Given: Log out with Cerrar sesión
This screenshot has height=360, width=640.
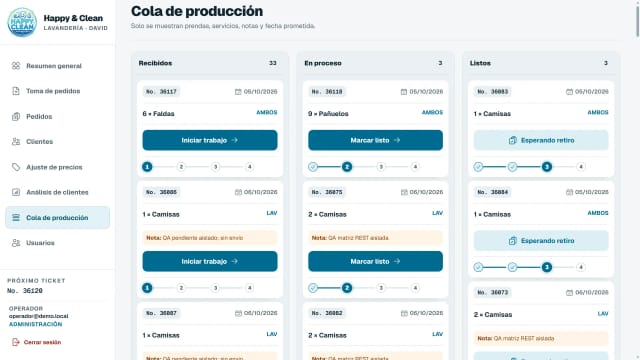Looking at the screenshot, I should pos(37,342).
